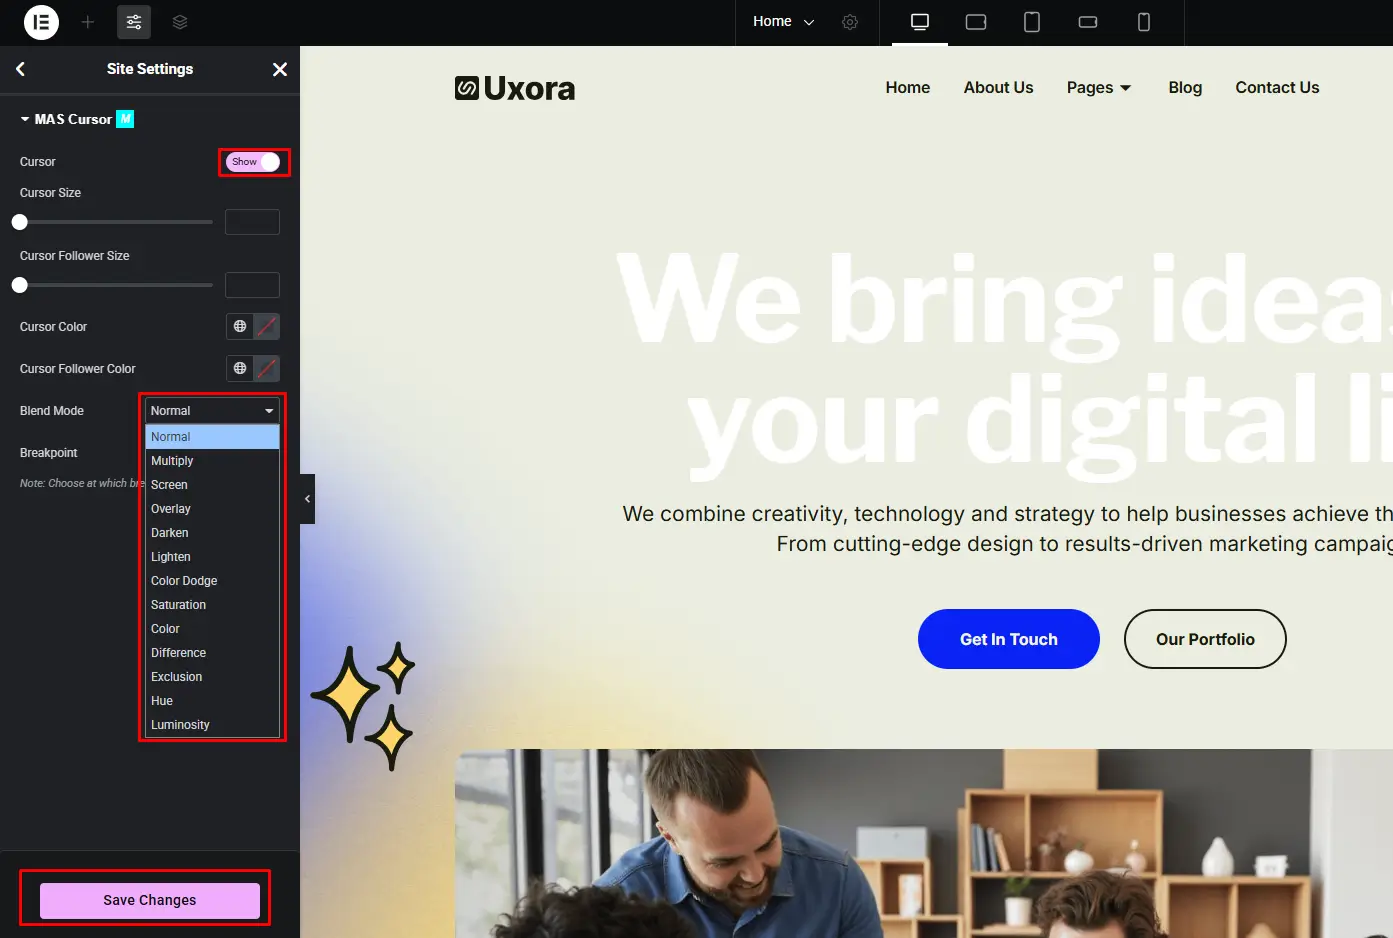Open the Structure layers icon
This screenshot has width=1393, height=938.
pos(180,22)
